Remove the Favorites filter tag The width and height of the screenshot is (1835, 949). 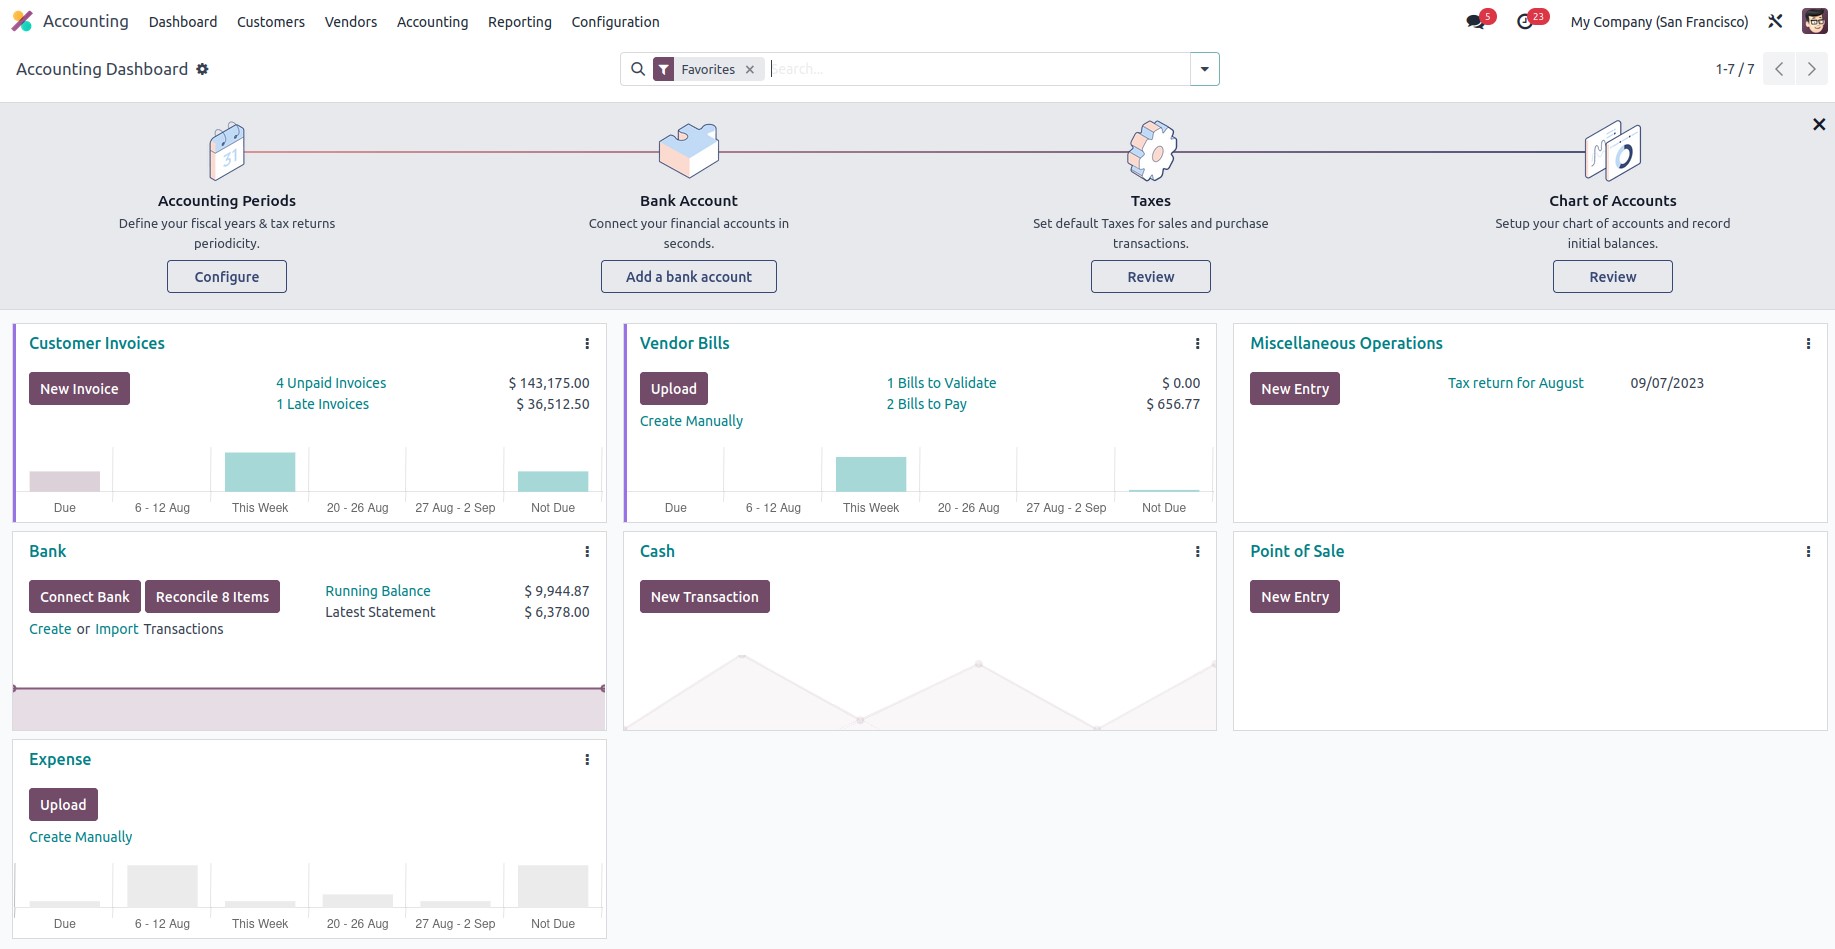click(x=750, y=69)
